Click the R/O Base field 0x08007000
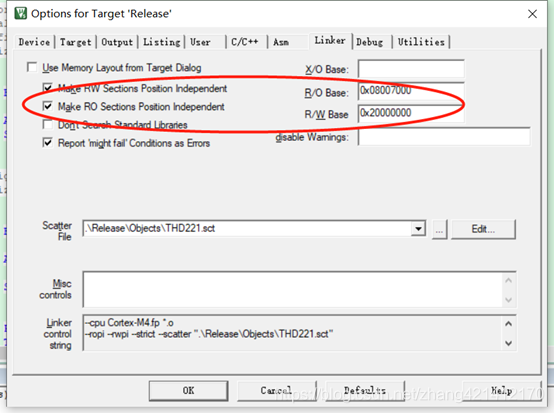Image resolution: width=554 pixels, height=413 pixels. [411, 91]
